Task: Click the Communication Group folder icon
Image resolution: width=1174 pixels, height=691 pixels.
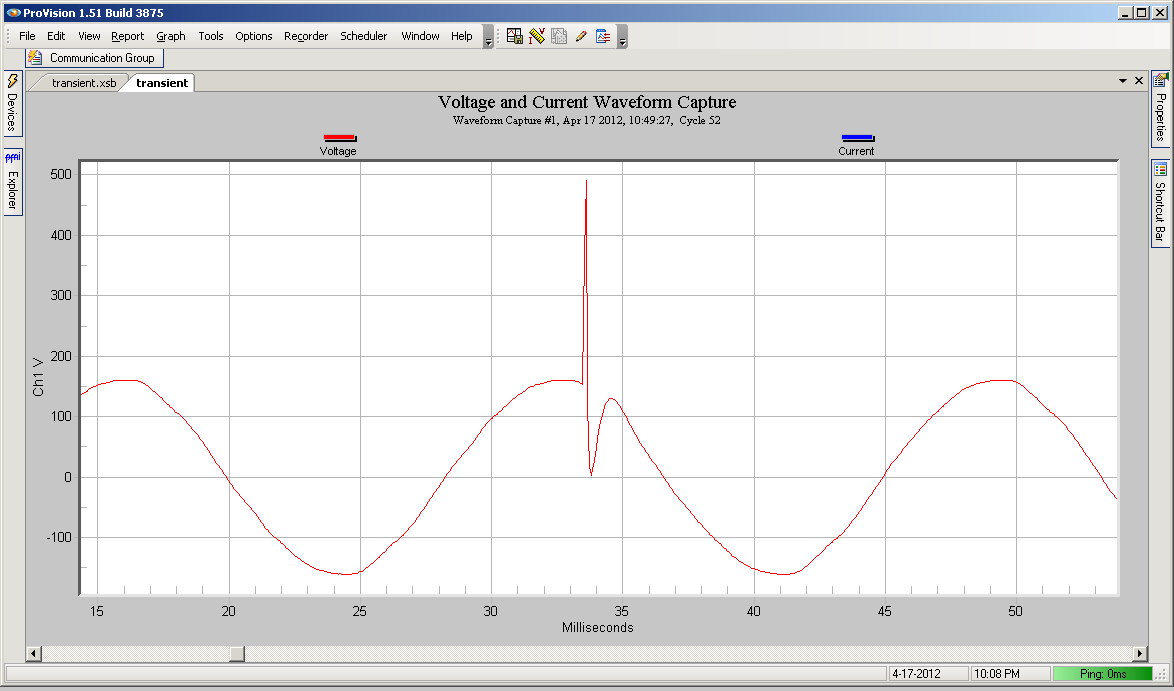Action: pos(34,58)
